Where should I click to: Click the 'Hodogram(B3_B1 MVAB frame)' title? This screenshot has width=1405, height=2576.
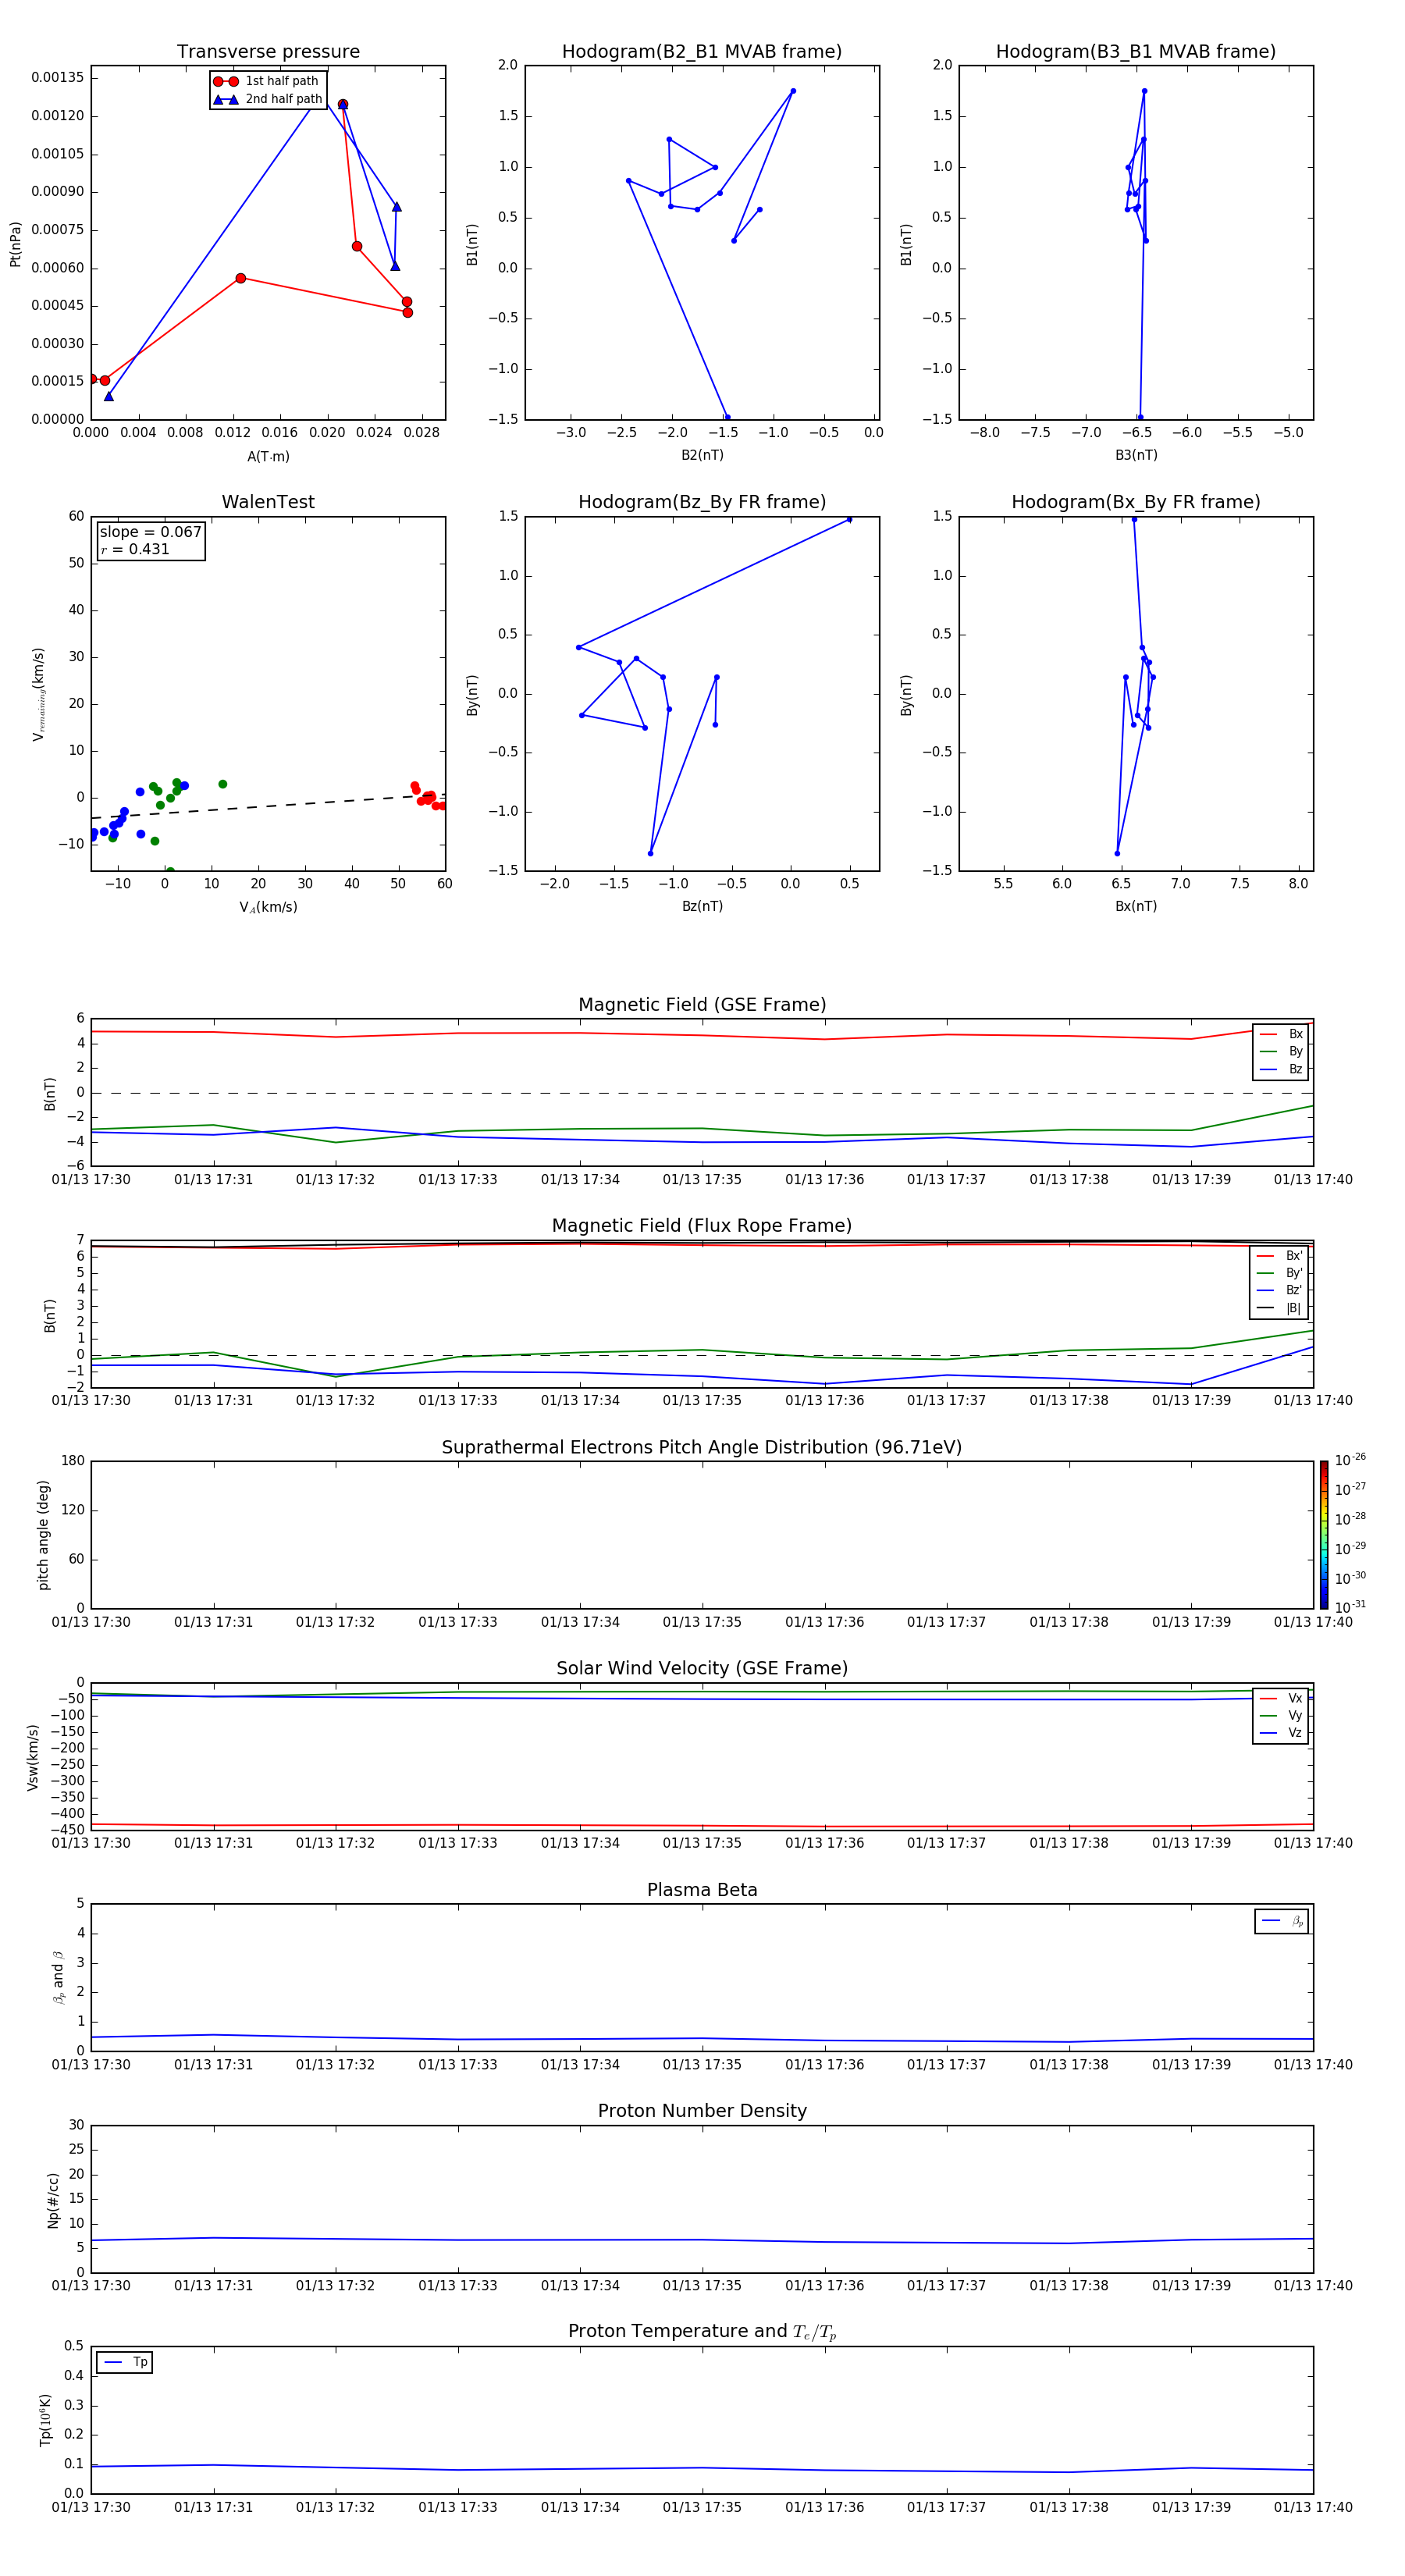[x=1136, y=52]
